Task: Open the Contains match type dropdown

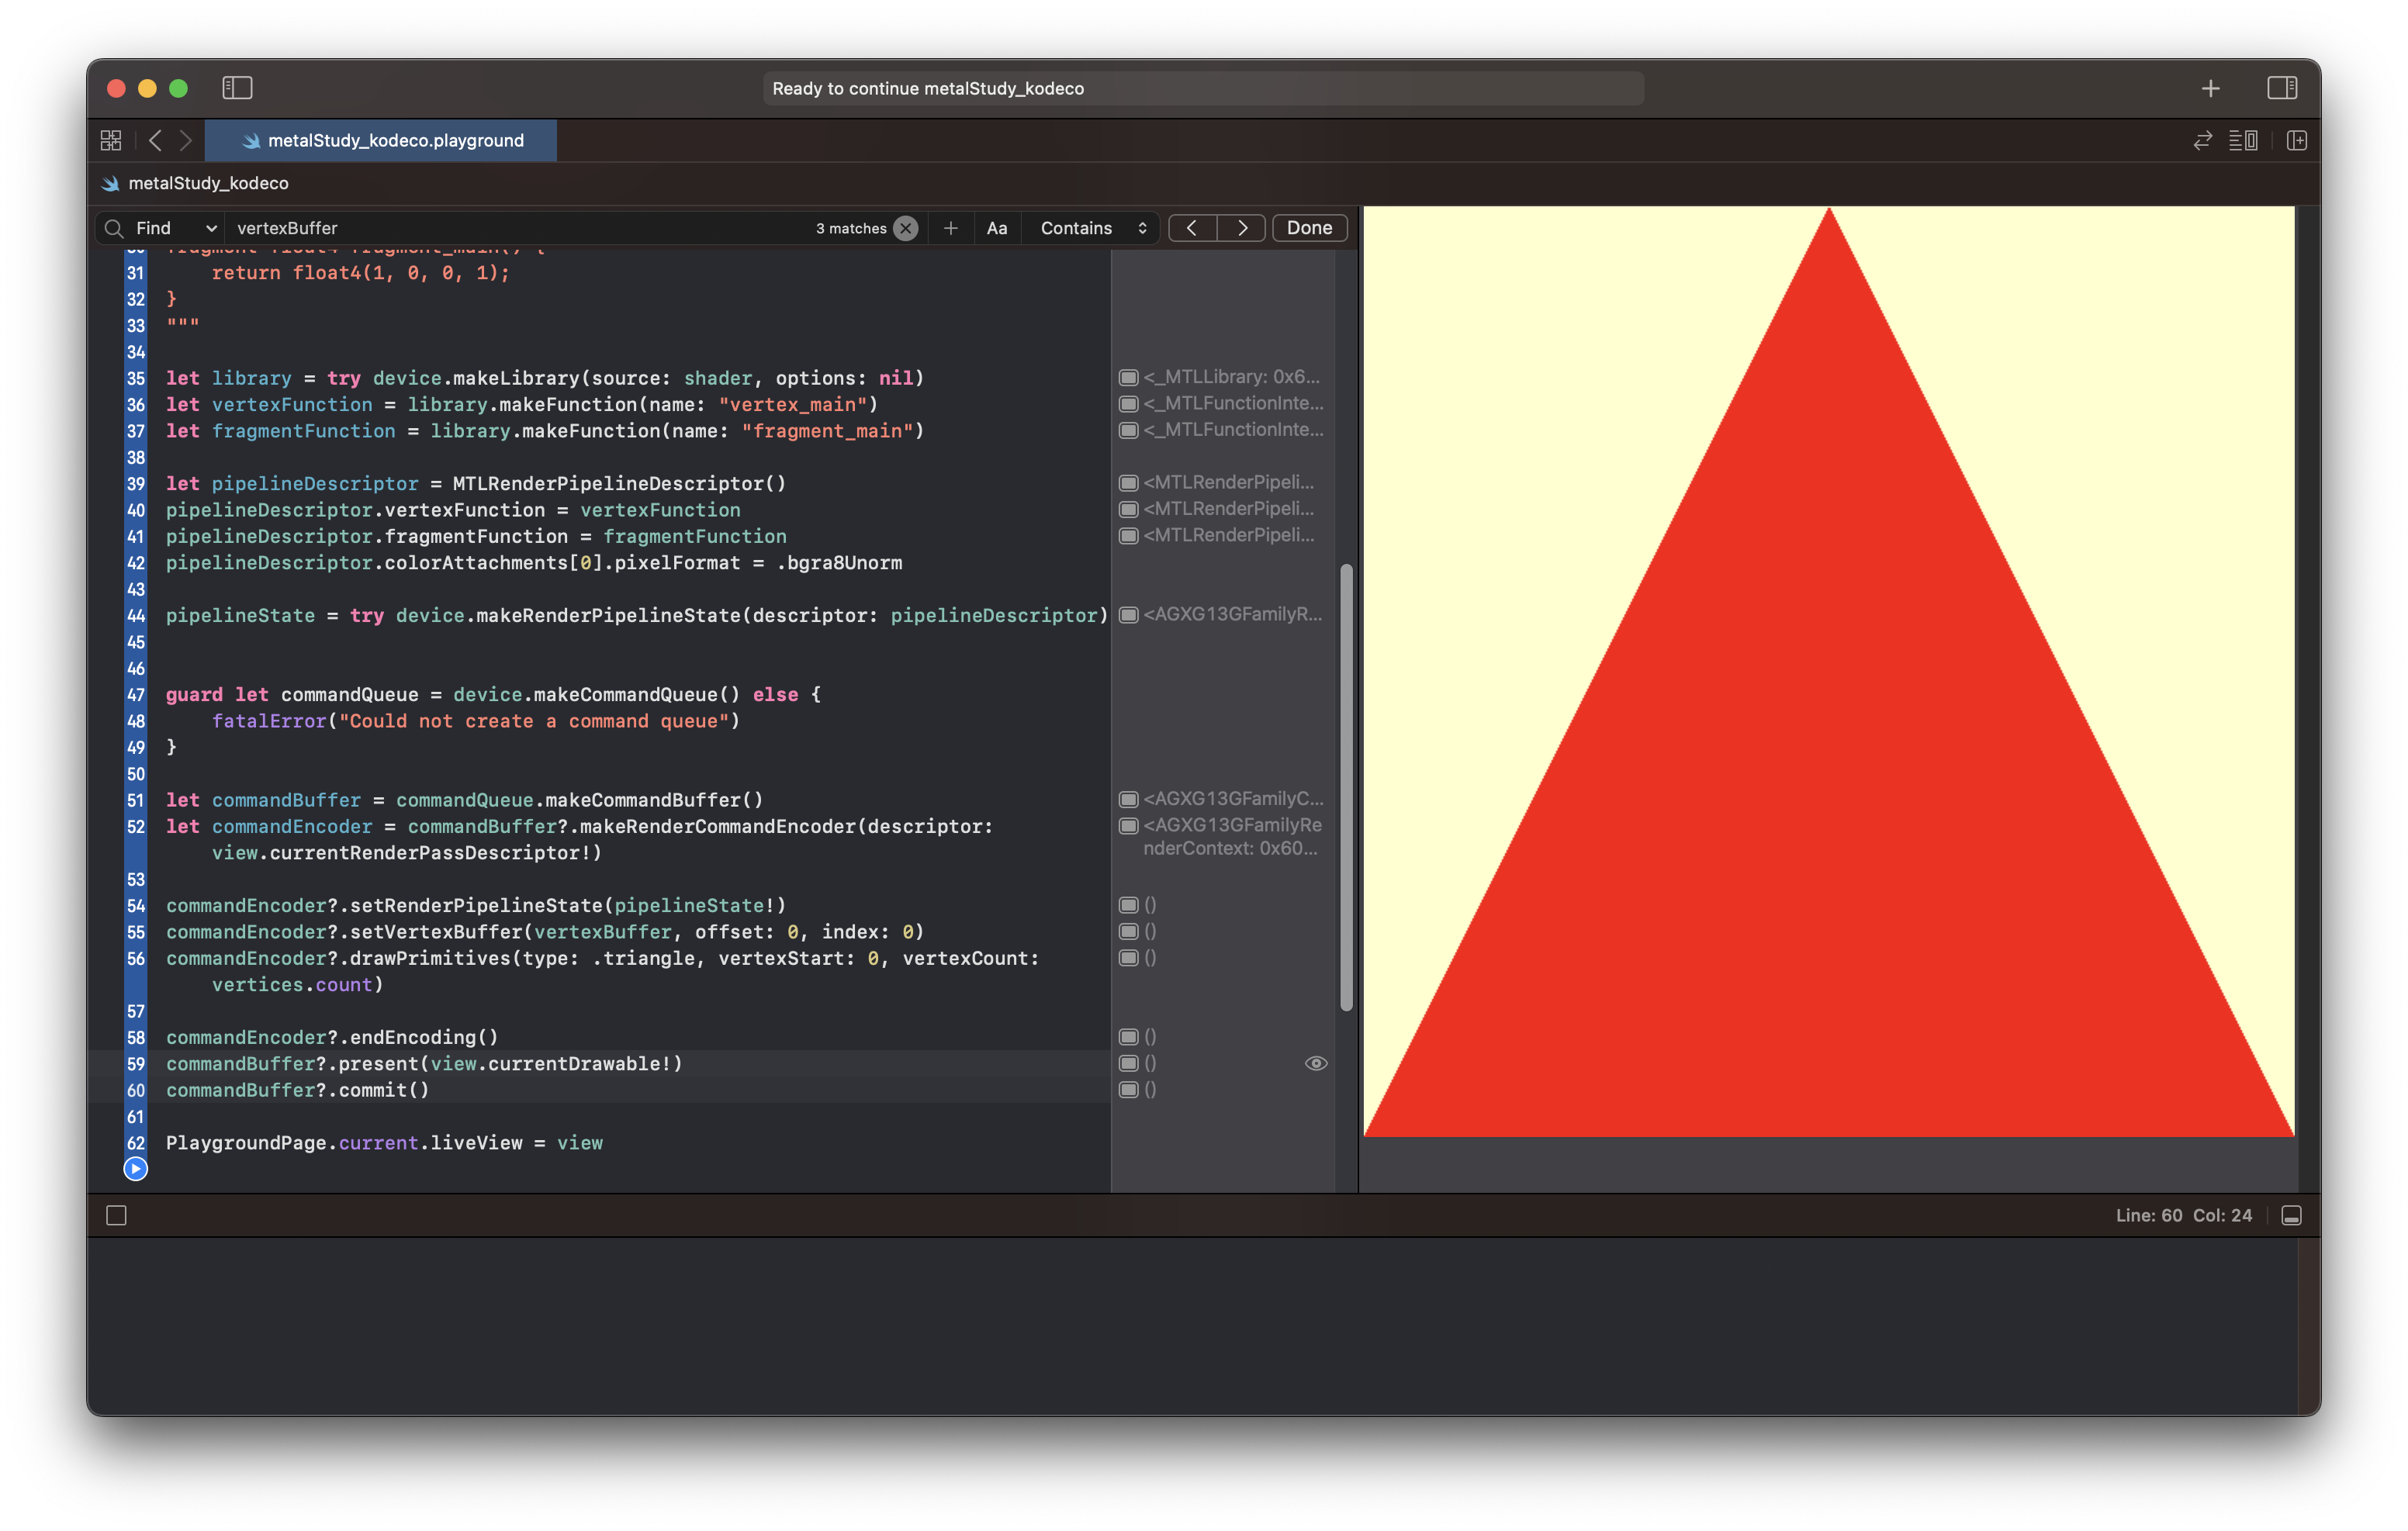Action: pos(1092,228)
